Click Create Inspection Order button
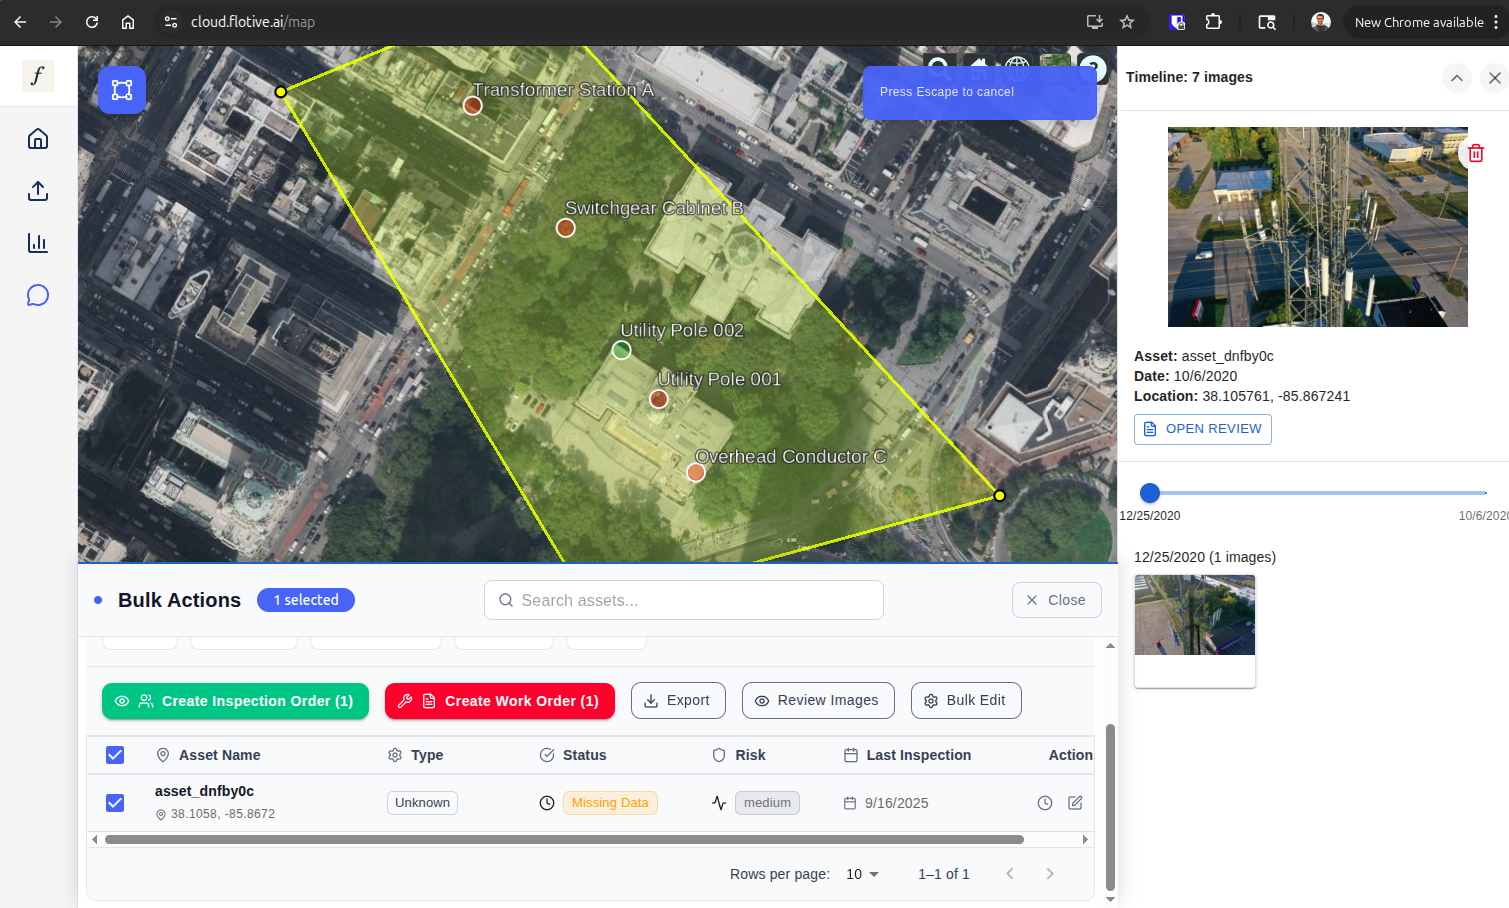Screen dimensions: 1509x908 (x=235, y=701)
